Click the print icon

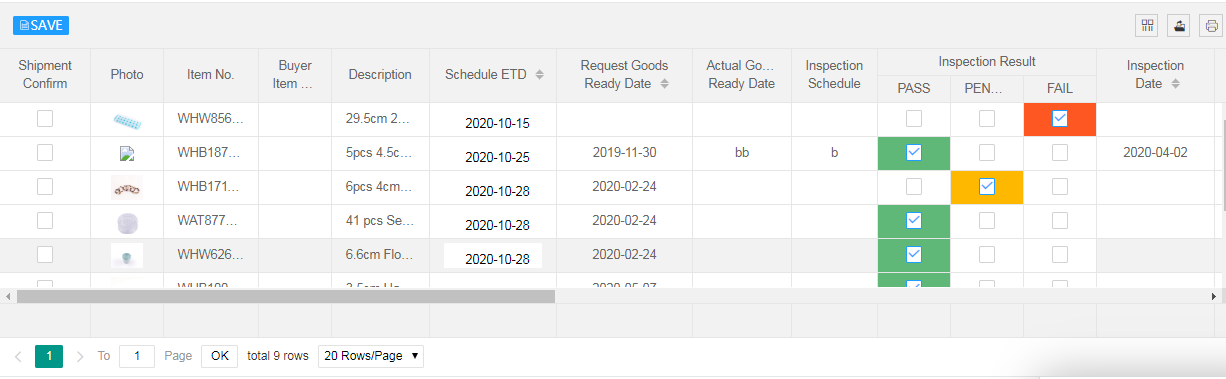1212,26
